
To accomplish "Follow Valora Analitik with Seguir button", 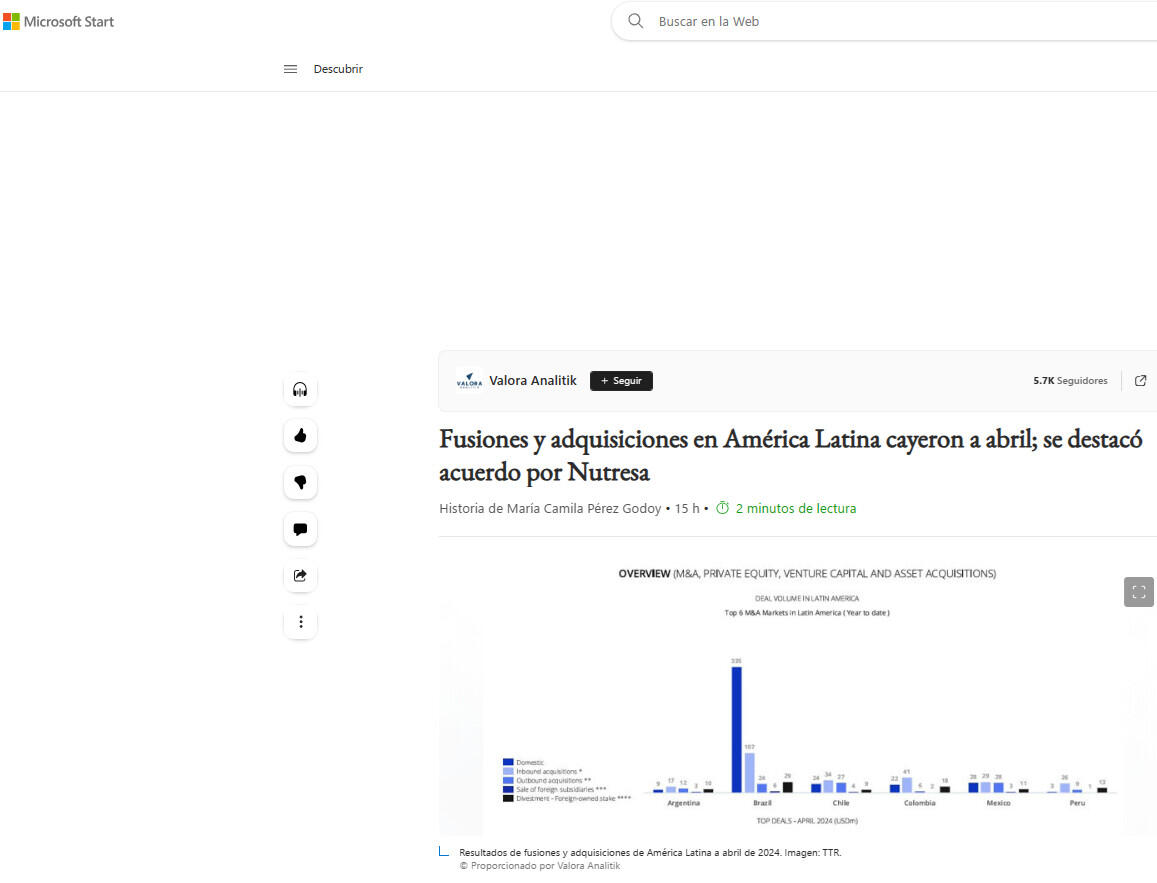I will 621,381.
